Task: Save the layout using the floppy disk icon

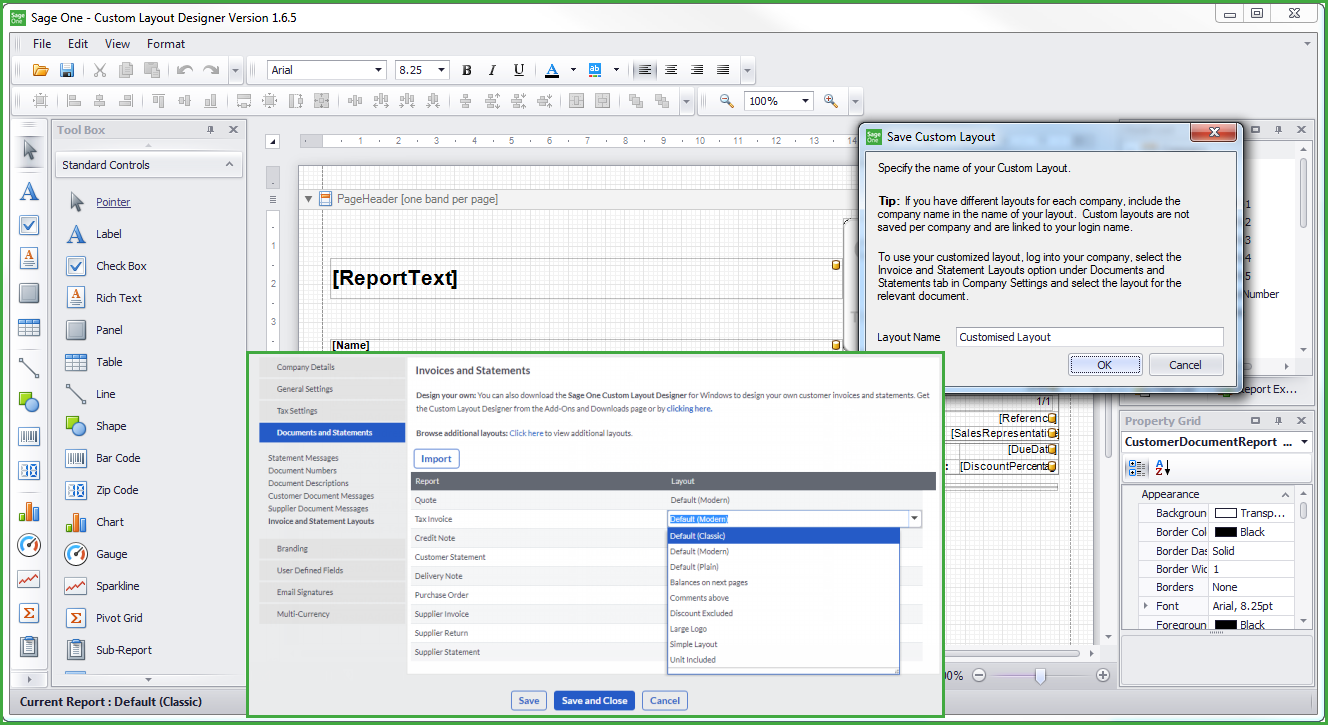Action: point(67,70)
